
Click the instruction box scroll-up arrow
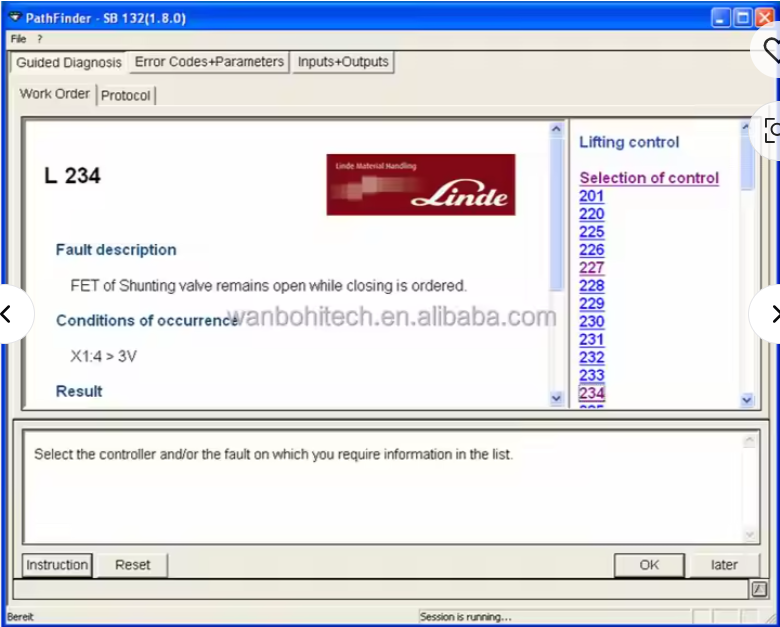pos(750,440)
